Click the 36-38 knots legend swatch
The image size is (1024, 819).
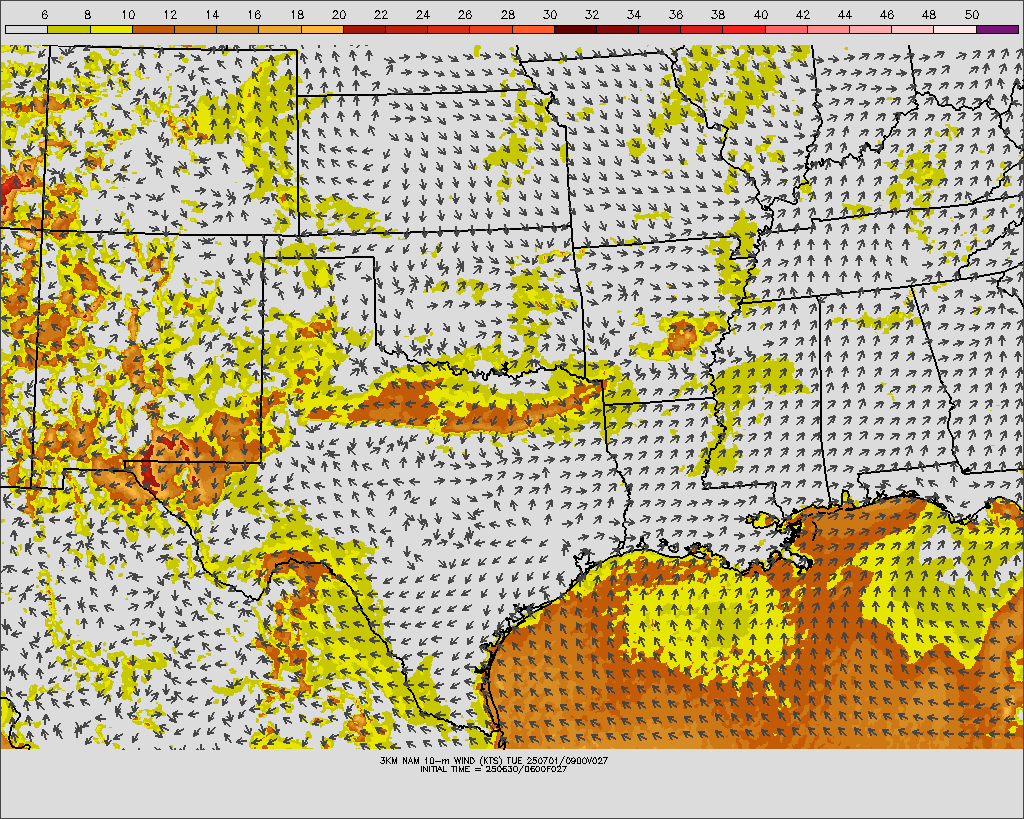point(702,29)
